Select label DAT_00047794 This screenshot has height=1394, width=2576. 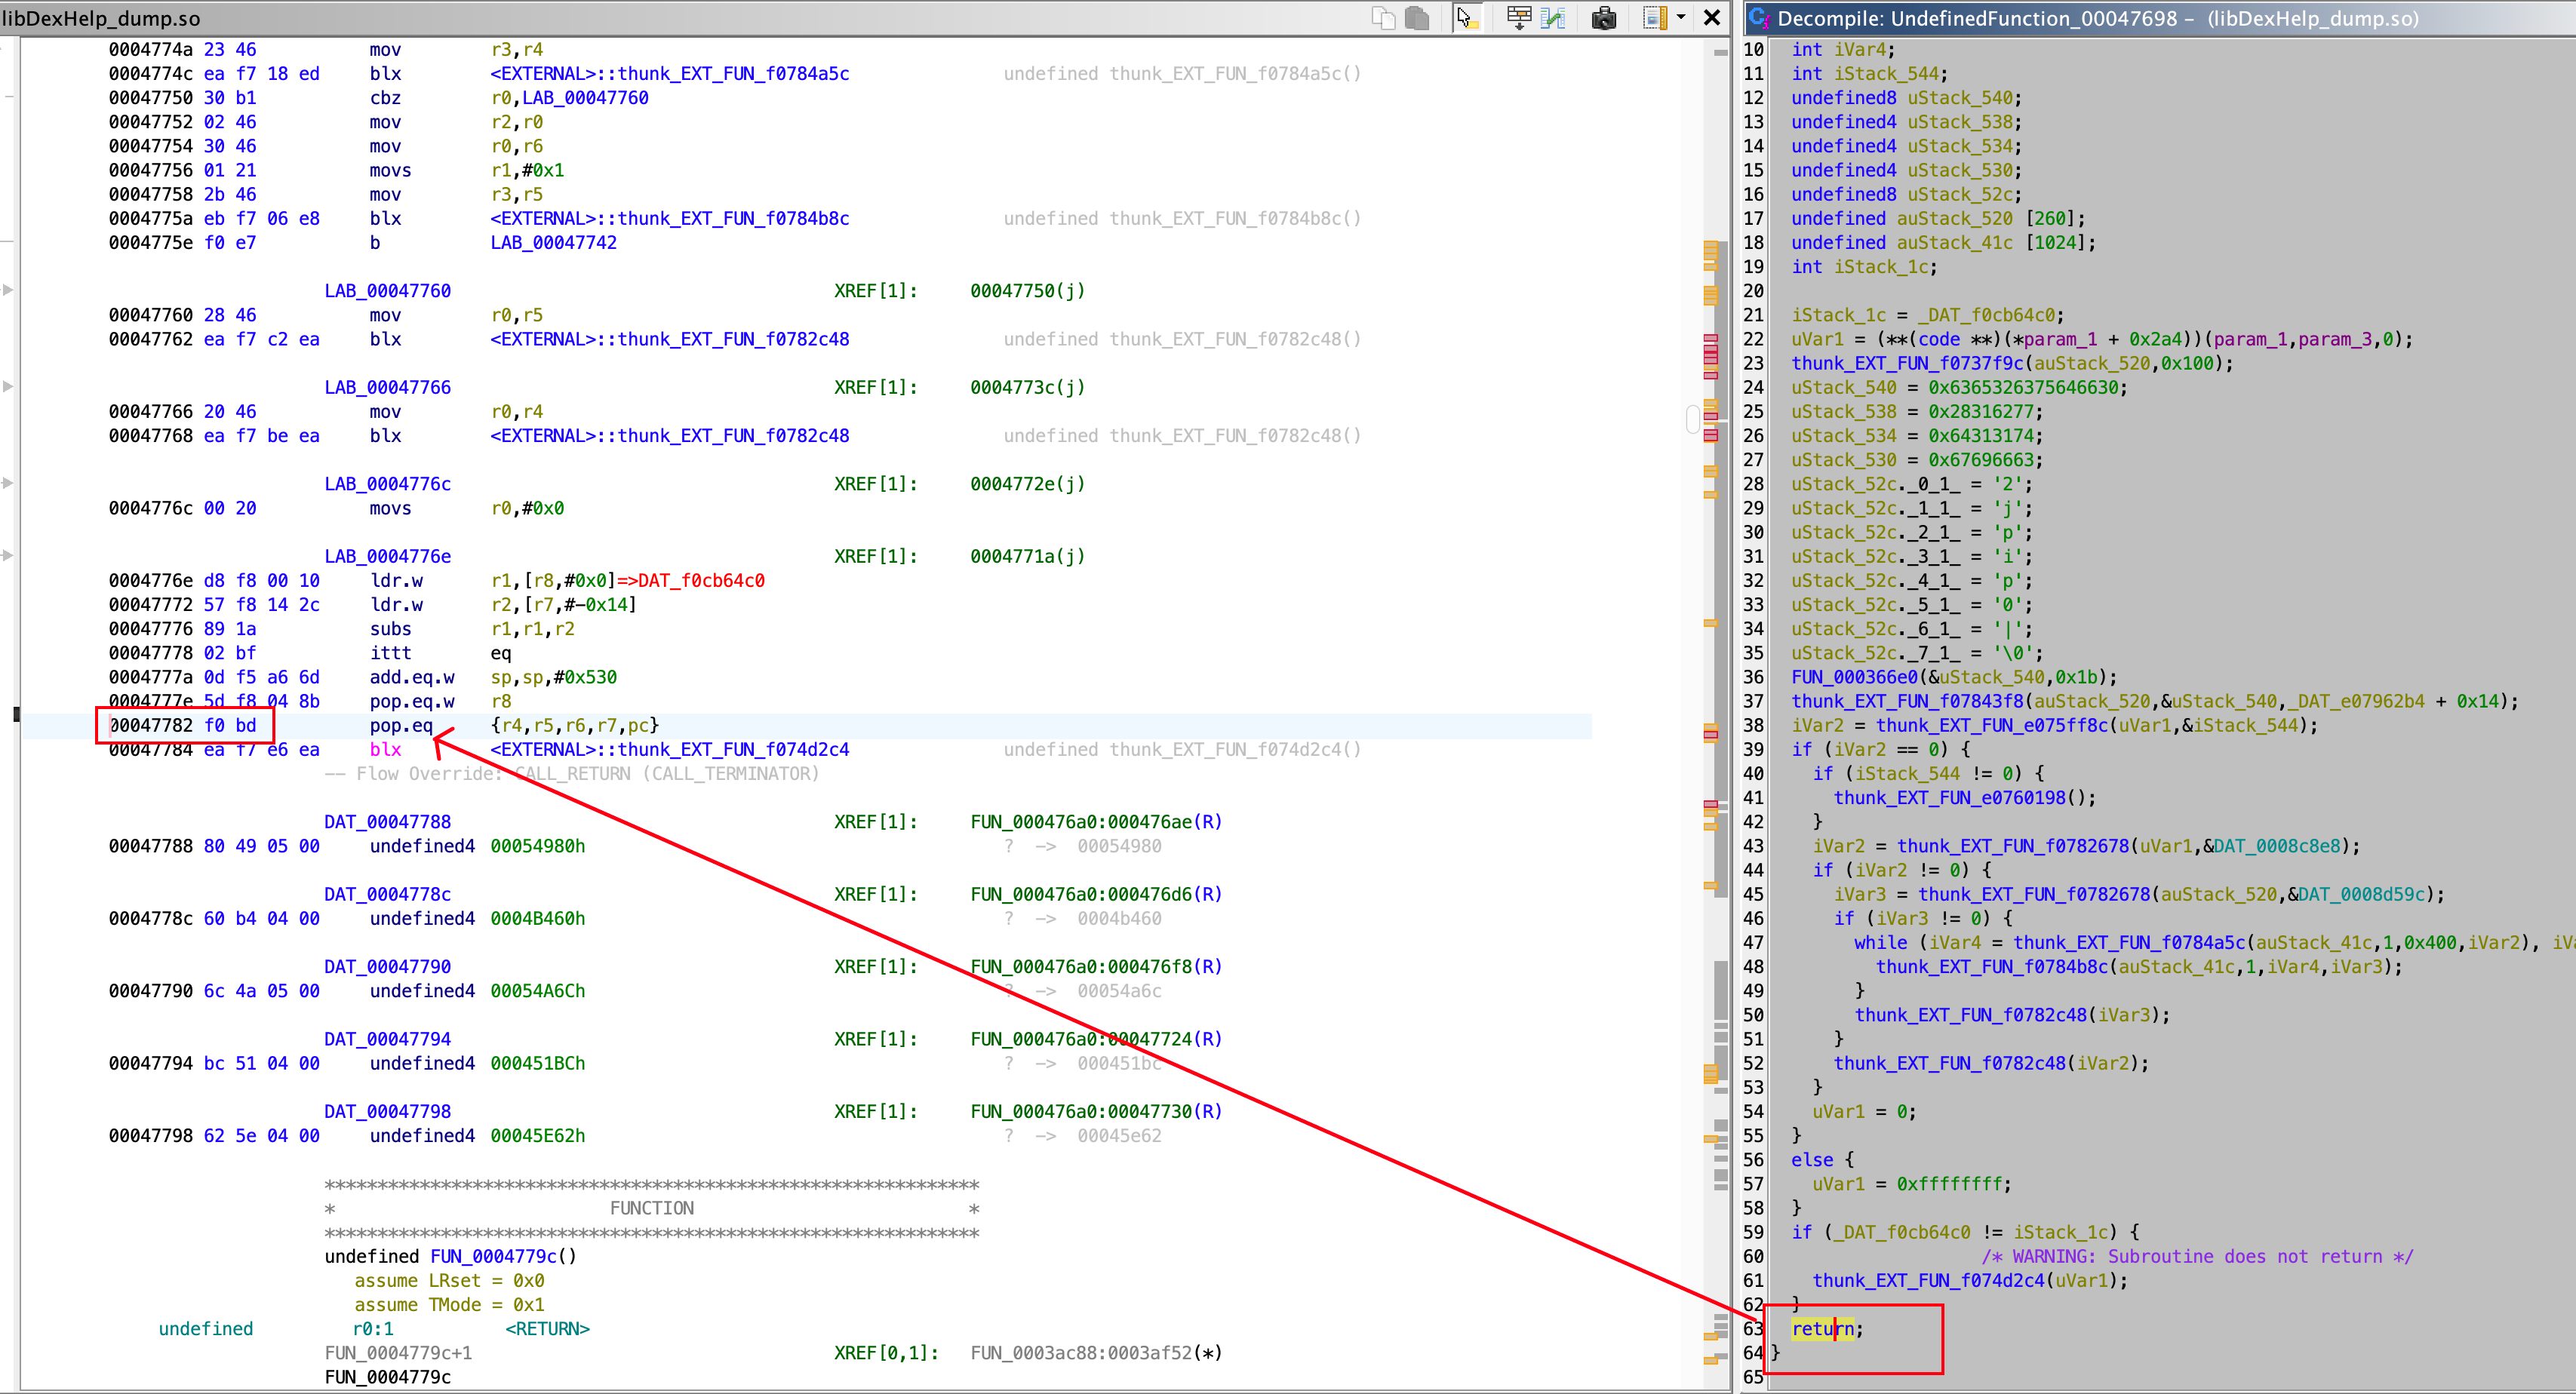(x=387, y=1039)
